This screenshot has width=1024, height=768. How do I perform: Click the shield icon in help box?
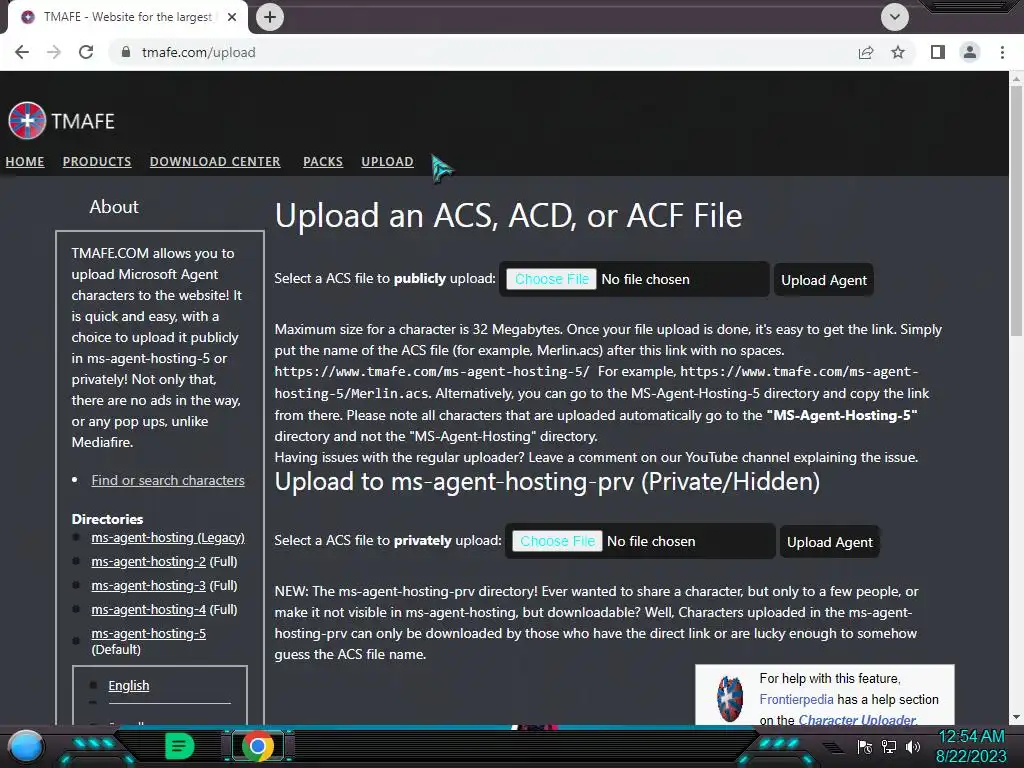[729, 699]
